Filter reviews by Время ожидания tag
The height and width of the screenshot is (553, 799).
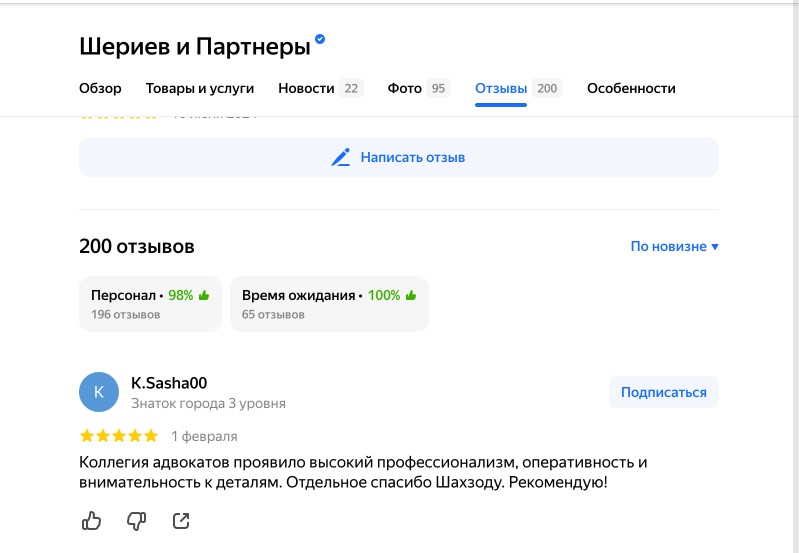tap(329, 304)
